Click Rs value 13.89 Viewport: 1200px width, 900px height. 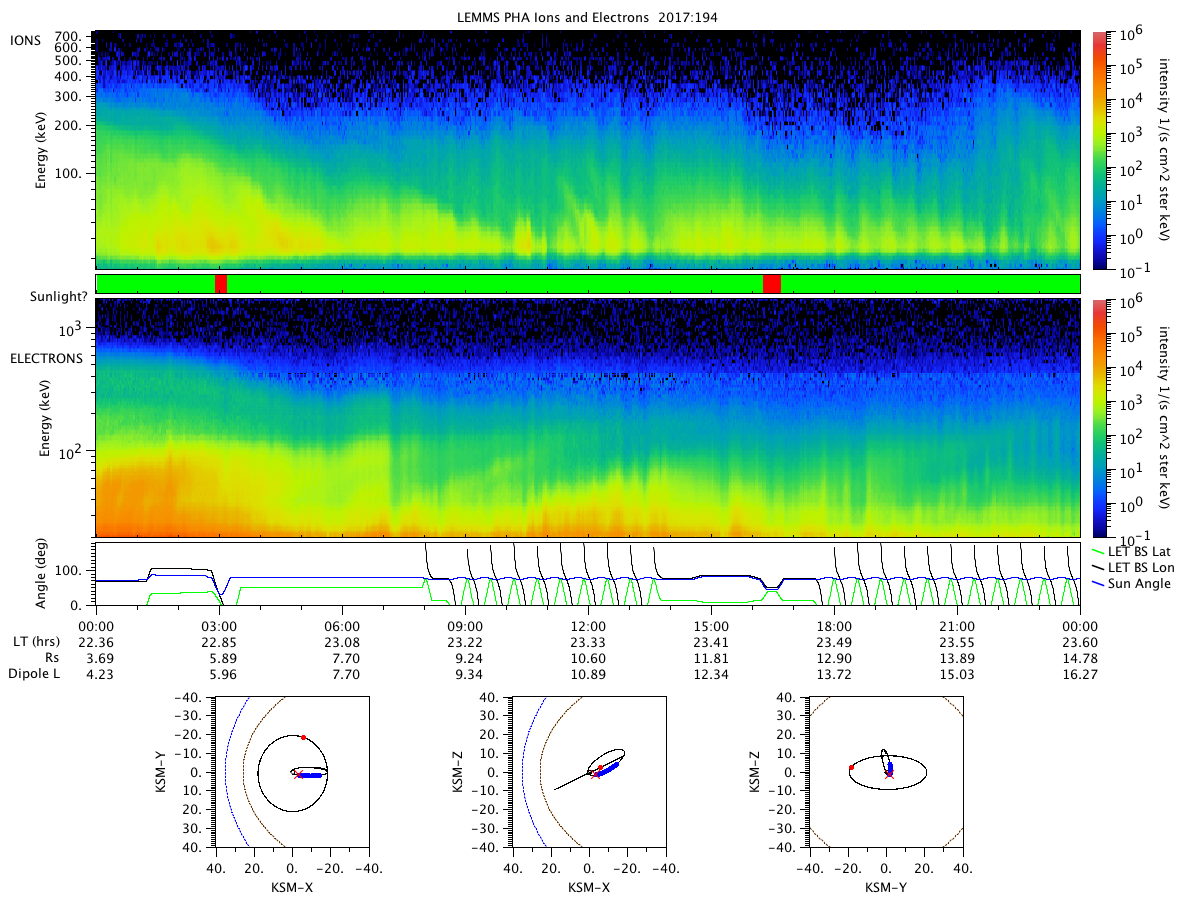[958, 657]
